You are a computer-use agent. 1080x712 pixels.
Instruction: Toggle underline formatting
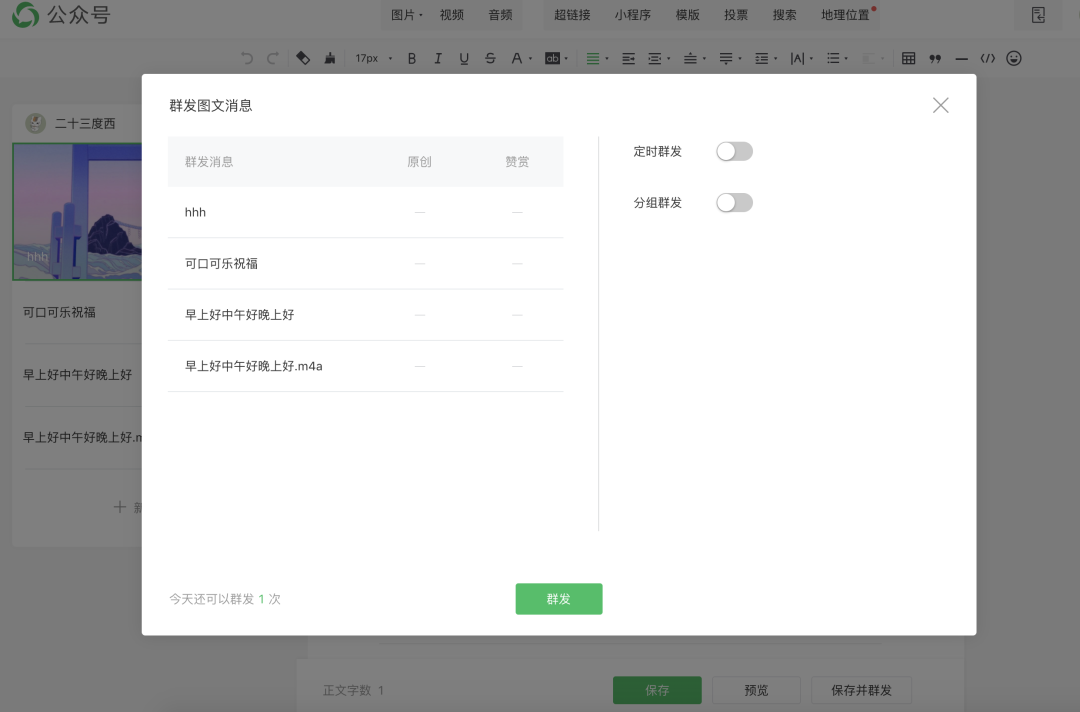(x=464, y=59)
